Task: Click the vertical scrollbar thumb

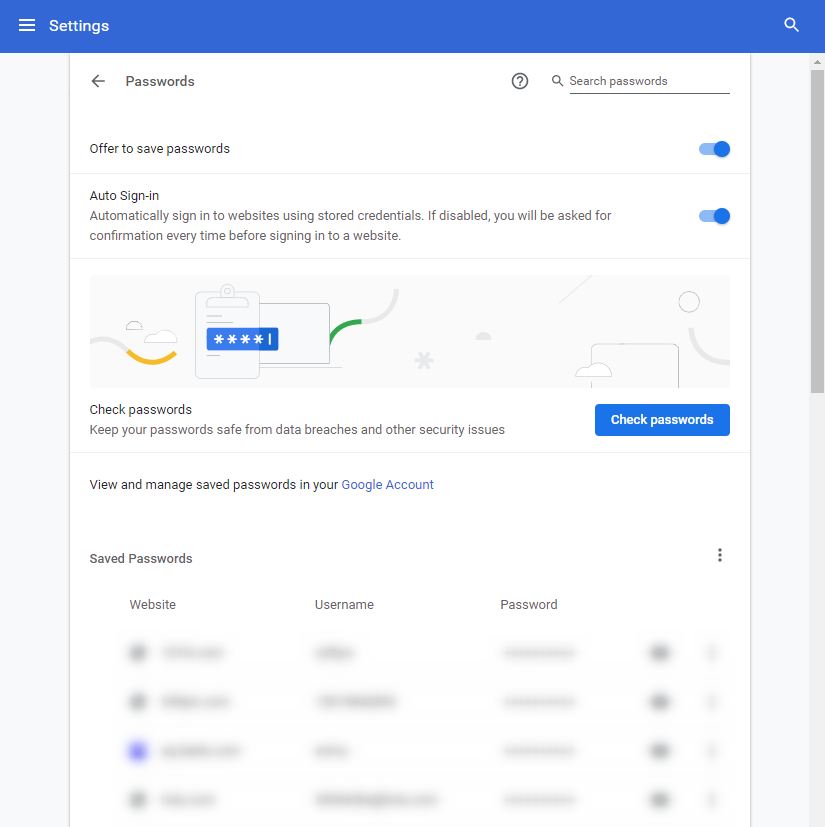Action: pyautogui.click(x=817, y=232)
